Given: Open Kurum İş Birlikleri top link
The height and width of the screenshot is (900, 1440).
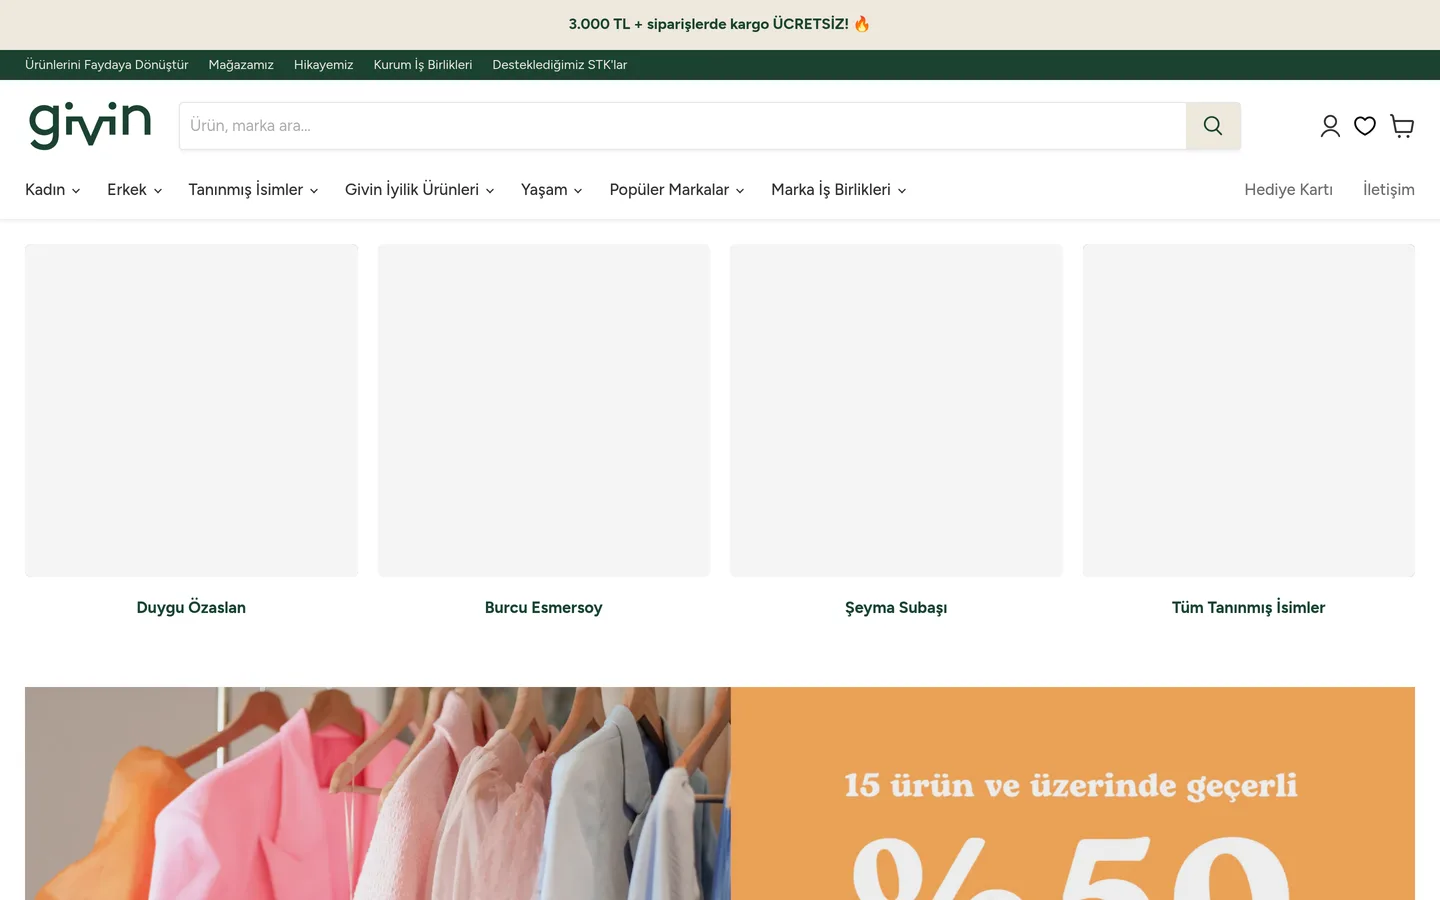Looking at the screenshot, I should [x=423, y=65].
